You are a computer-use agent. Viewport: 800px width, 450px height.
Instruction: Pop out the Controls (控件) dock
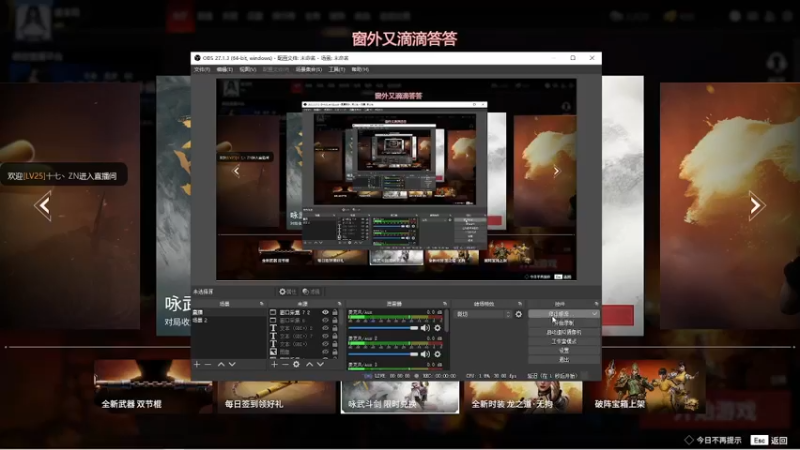coord(596,304)
